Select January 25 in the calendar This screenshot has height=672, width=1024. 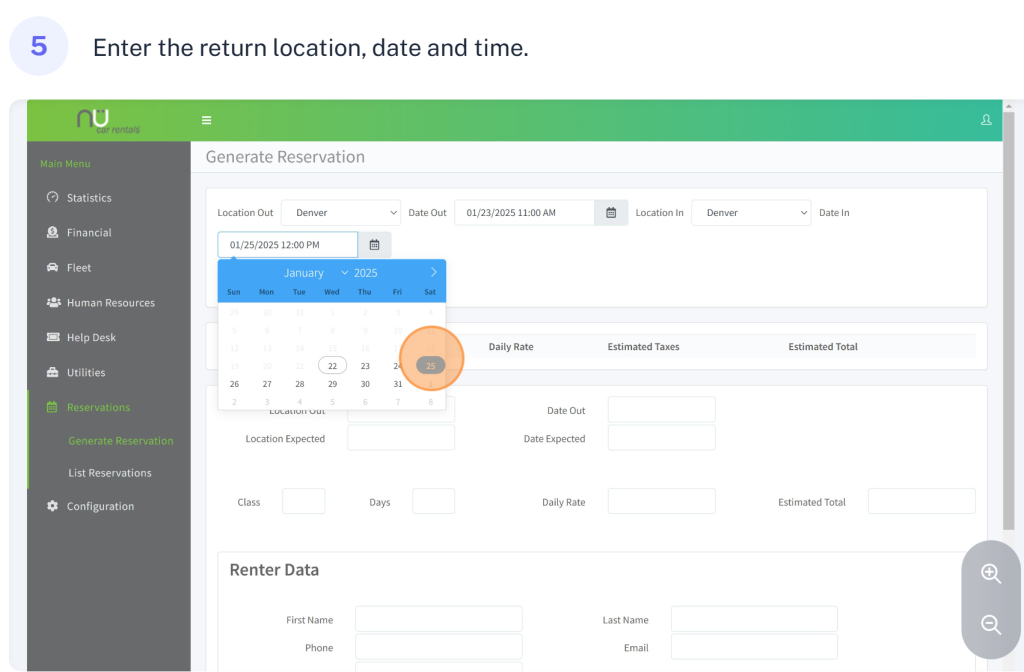[430, 366]
